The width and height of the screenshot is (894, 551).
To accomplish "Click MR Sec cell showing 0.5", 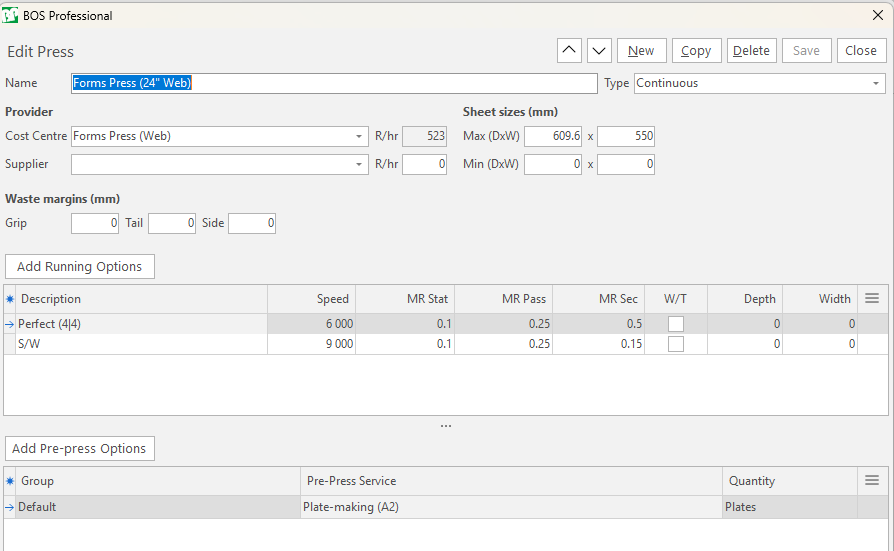I will pos(599,324).
